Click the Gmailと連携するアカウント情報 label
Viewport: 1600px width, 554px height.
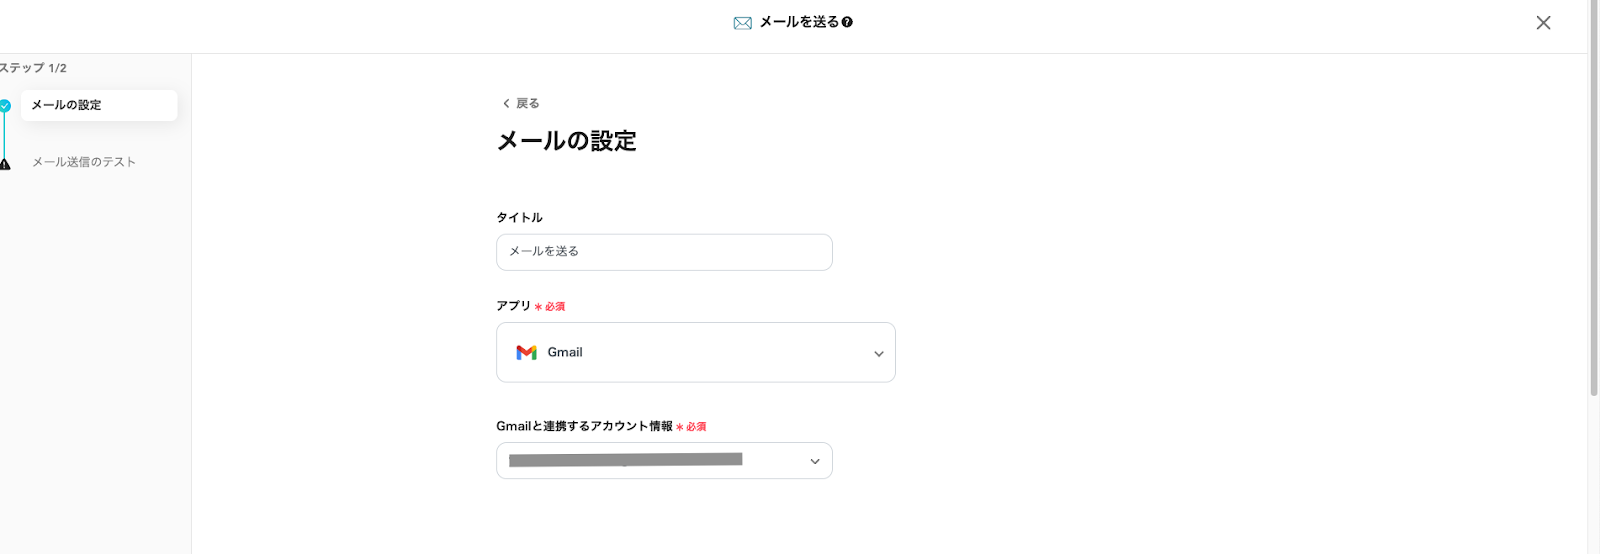(x=584, y=426)
